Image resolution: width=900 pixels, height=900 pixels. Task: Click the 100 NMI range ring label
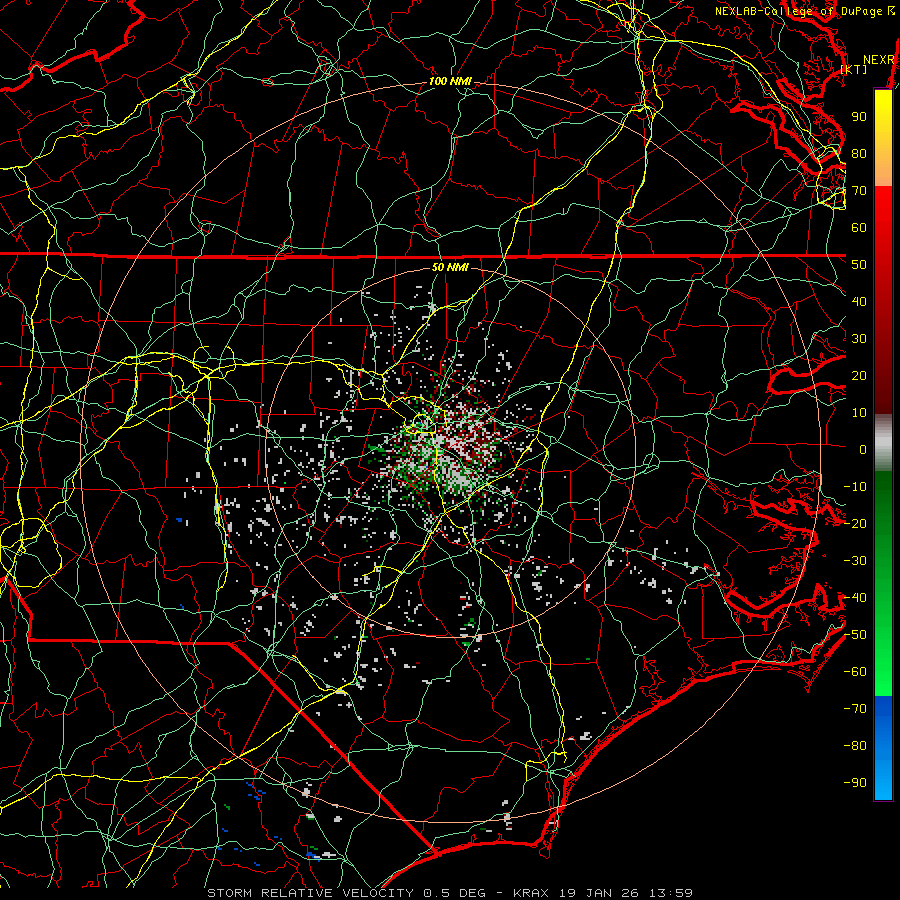pos(450,82)
